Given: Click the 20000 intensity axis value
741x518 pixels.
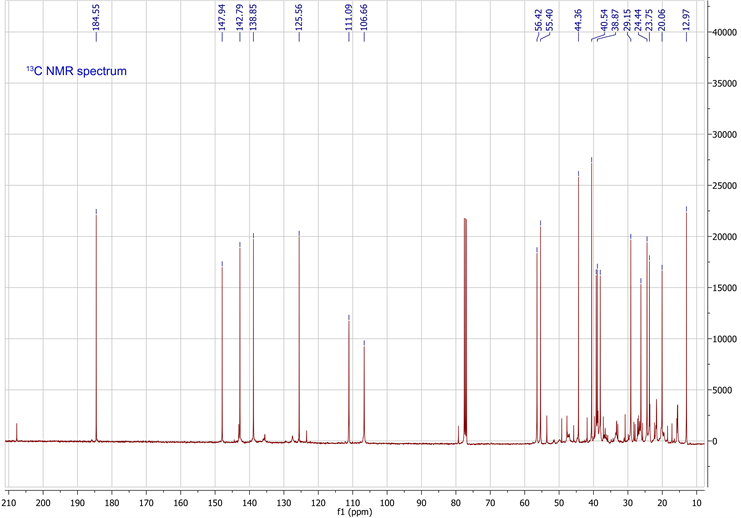Looking at the screenshot, I should coord(724,237).
